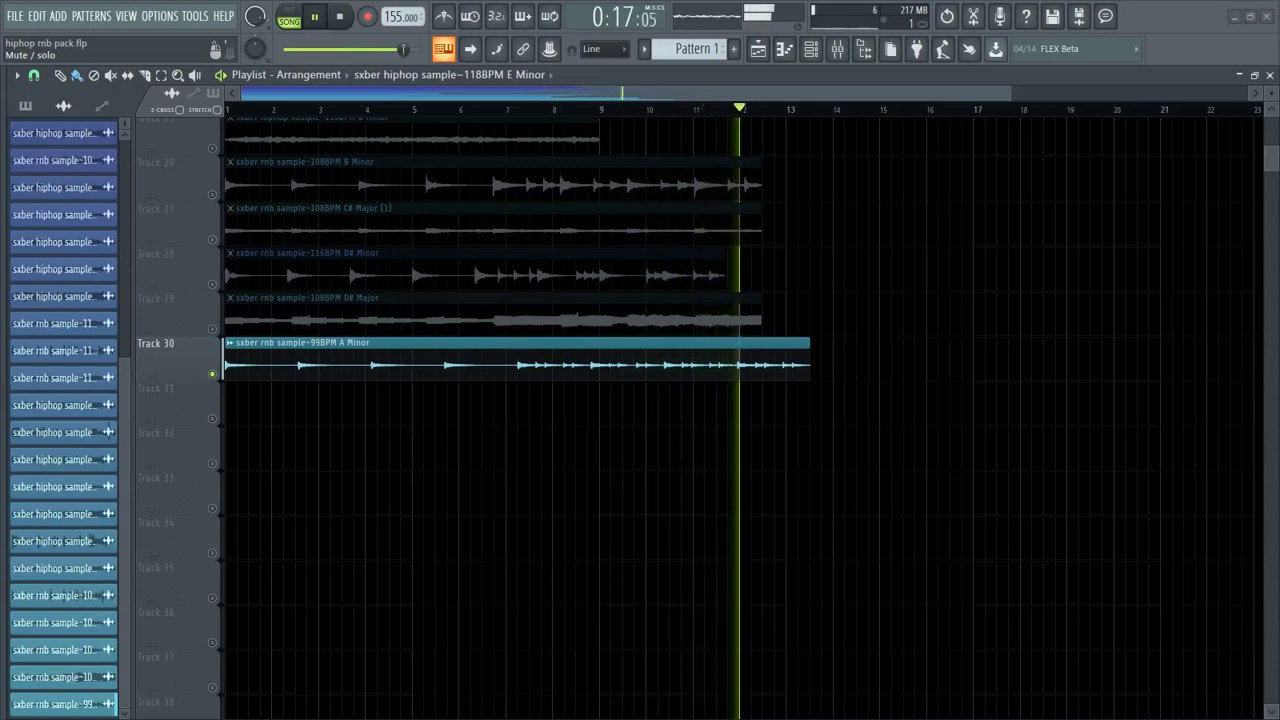
Task: Open the plugin picker plug icon
Action: (x=916, y=49)
